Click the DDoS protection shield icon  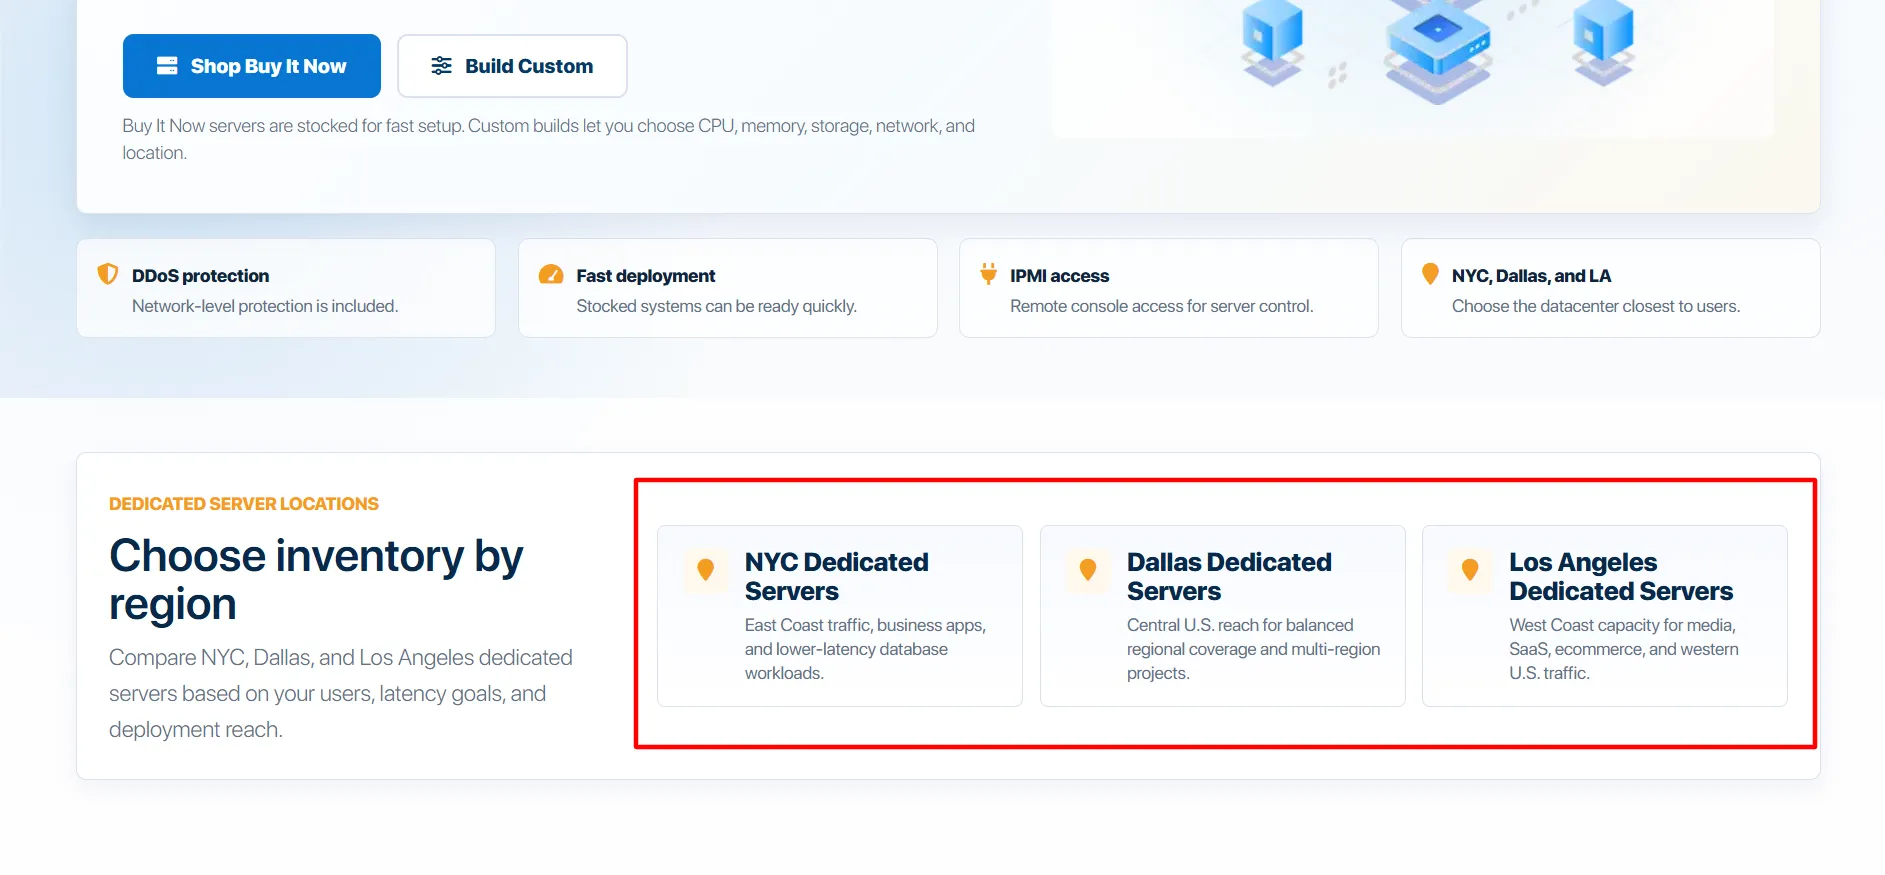click(108, 274)
